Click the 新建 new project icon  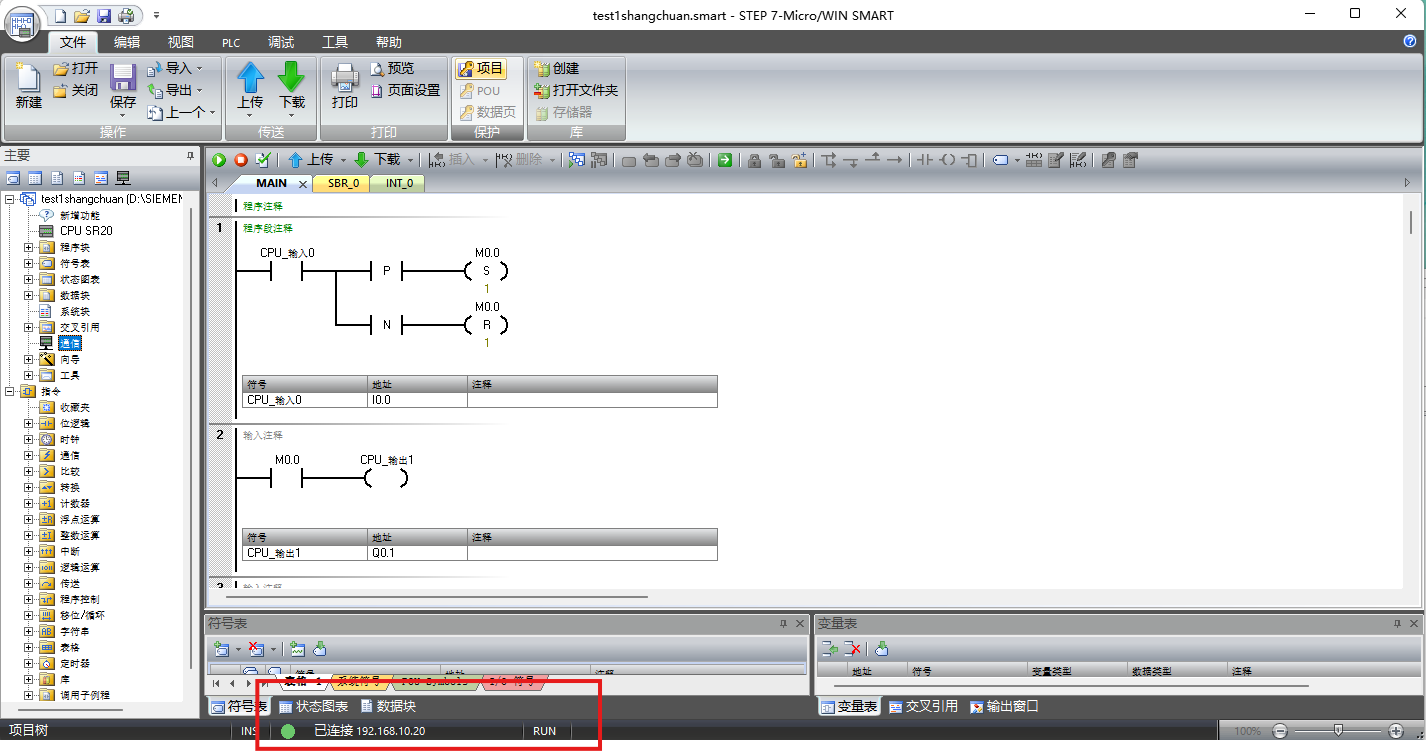(28, 78)
